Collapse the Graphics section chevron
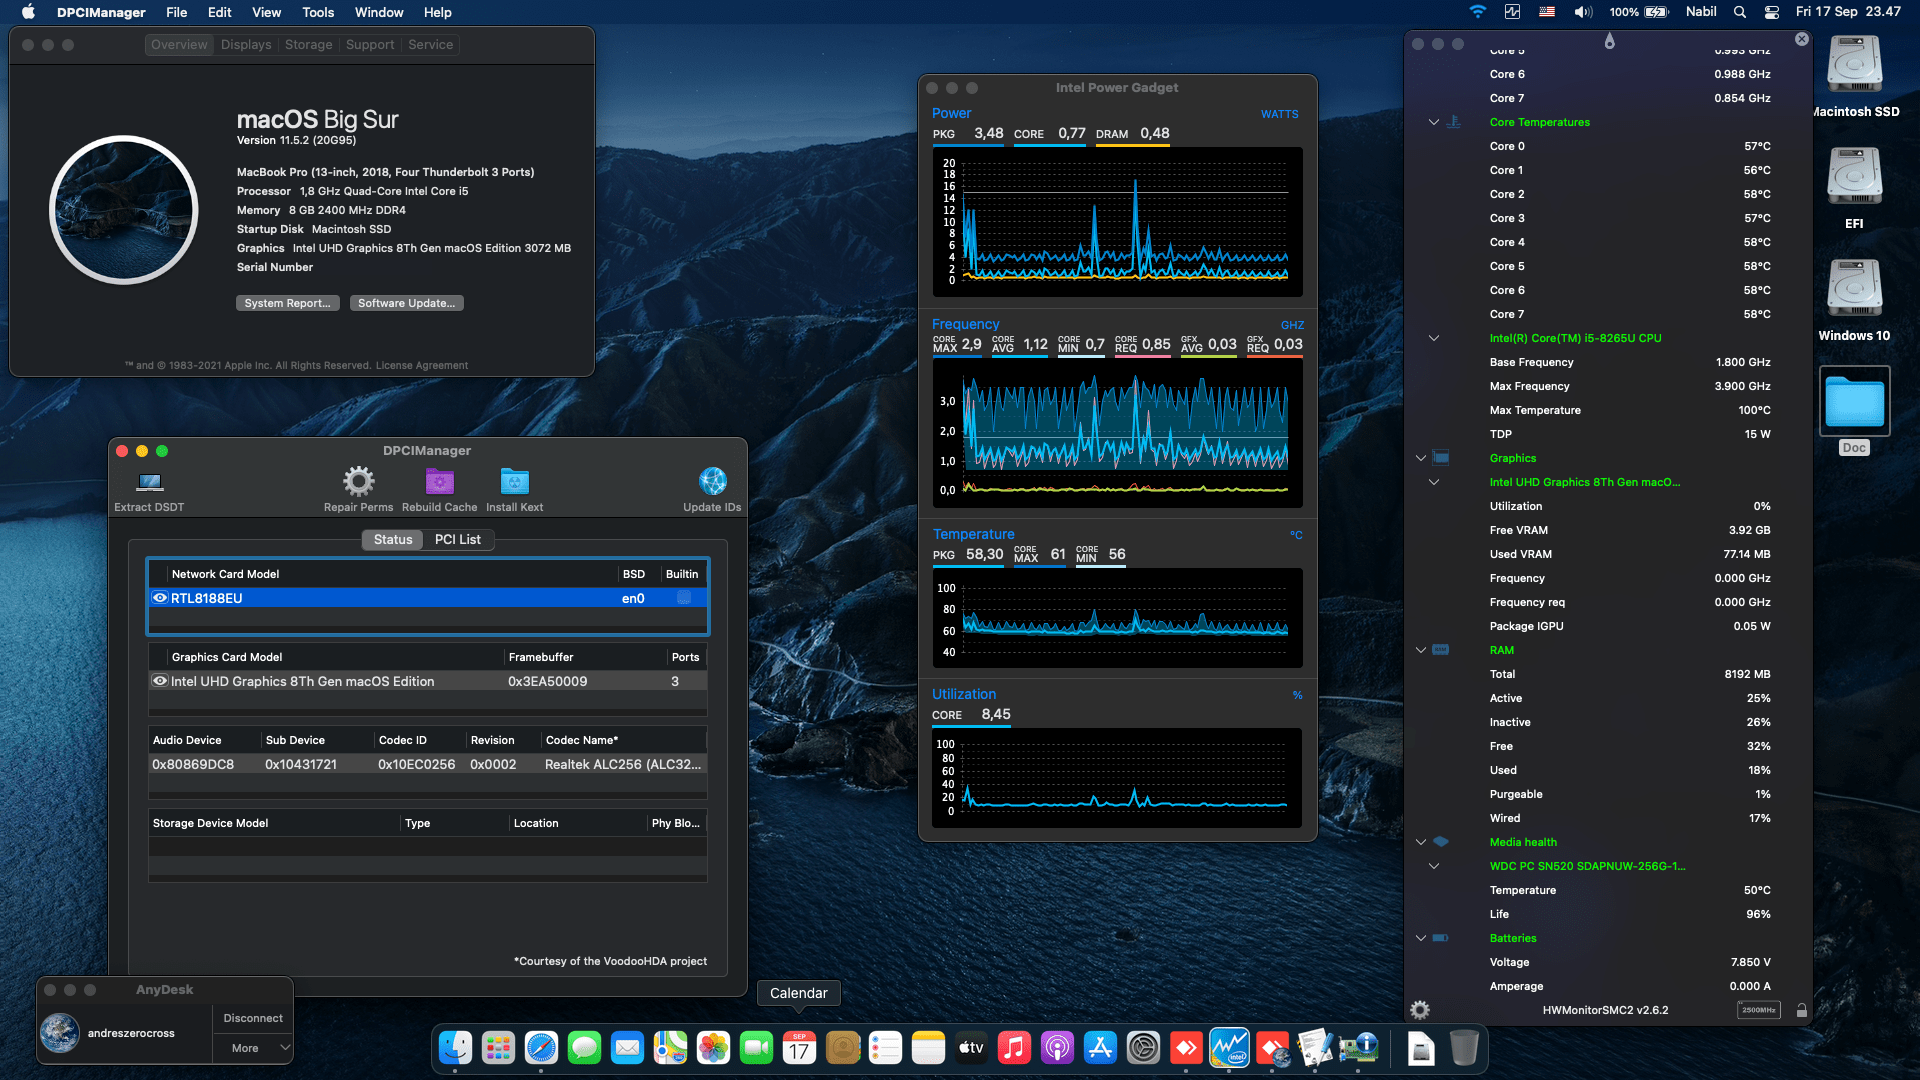Image resolution: width=1920 pixels, height=1080 pixels. [x=1420, y=458]
